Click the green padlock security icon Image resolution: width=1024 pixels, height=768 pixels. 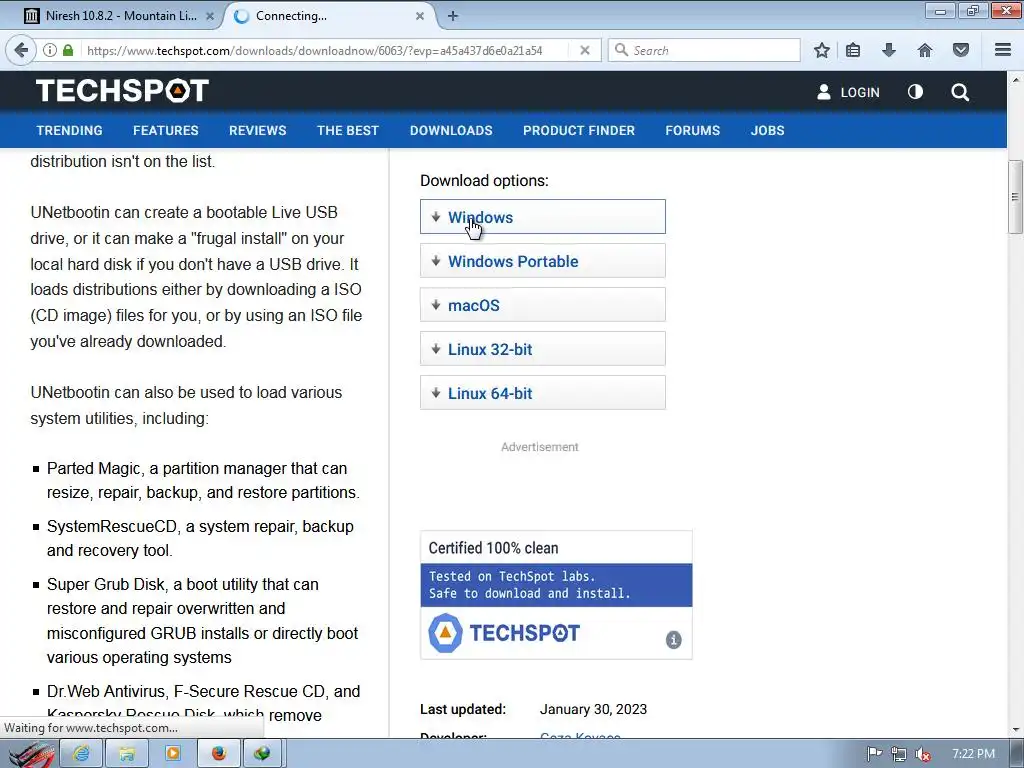tap(68, 50)
